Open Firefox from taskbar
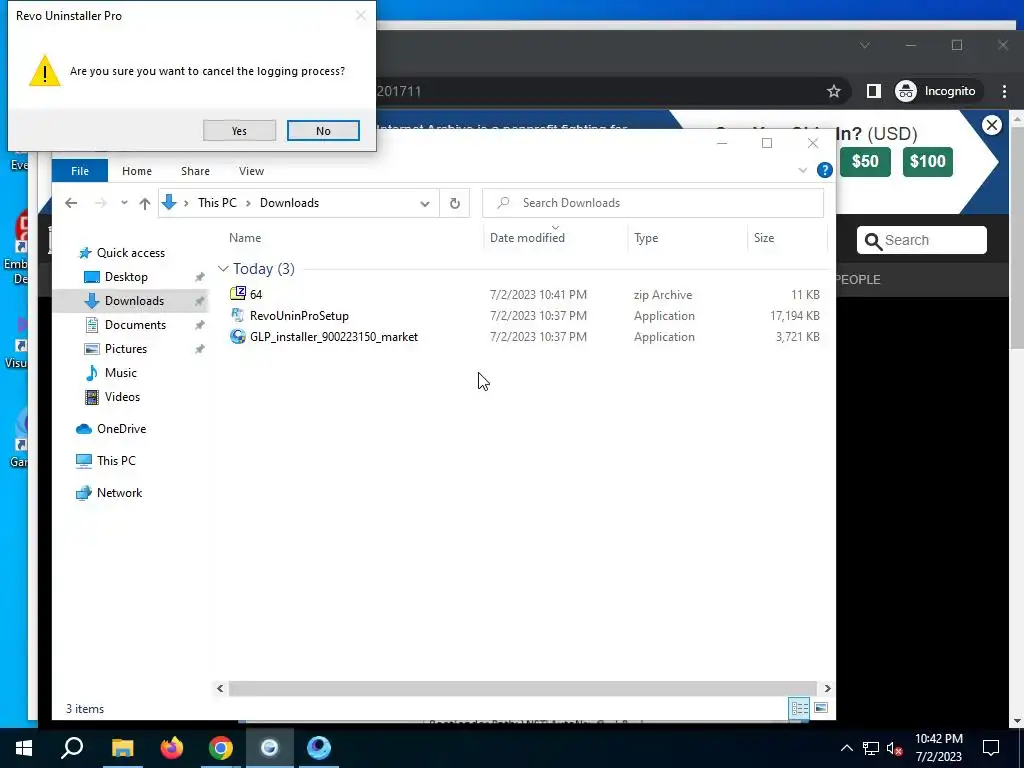The width and height of the screenshot is (1024, 768). (x=172, y=748)
